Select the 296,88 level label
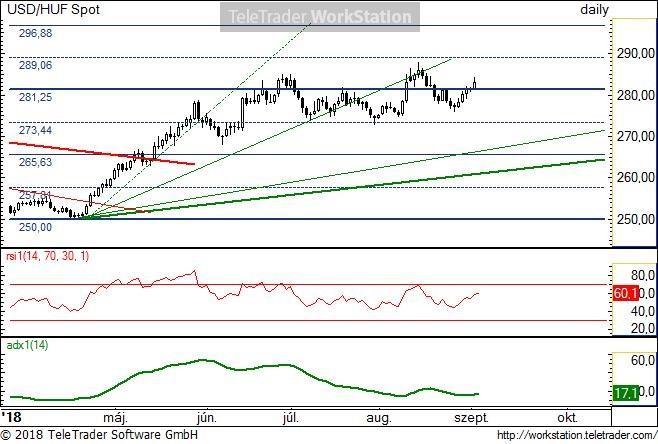658x444 pixels. click(36, 33)
